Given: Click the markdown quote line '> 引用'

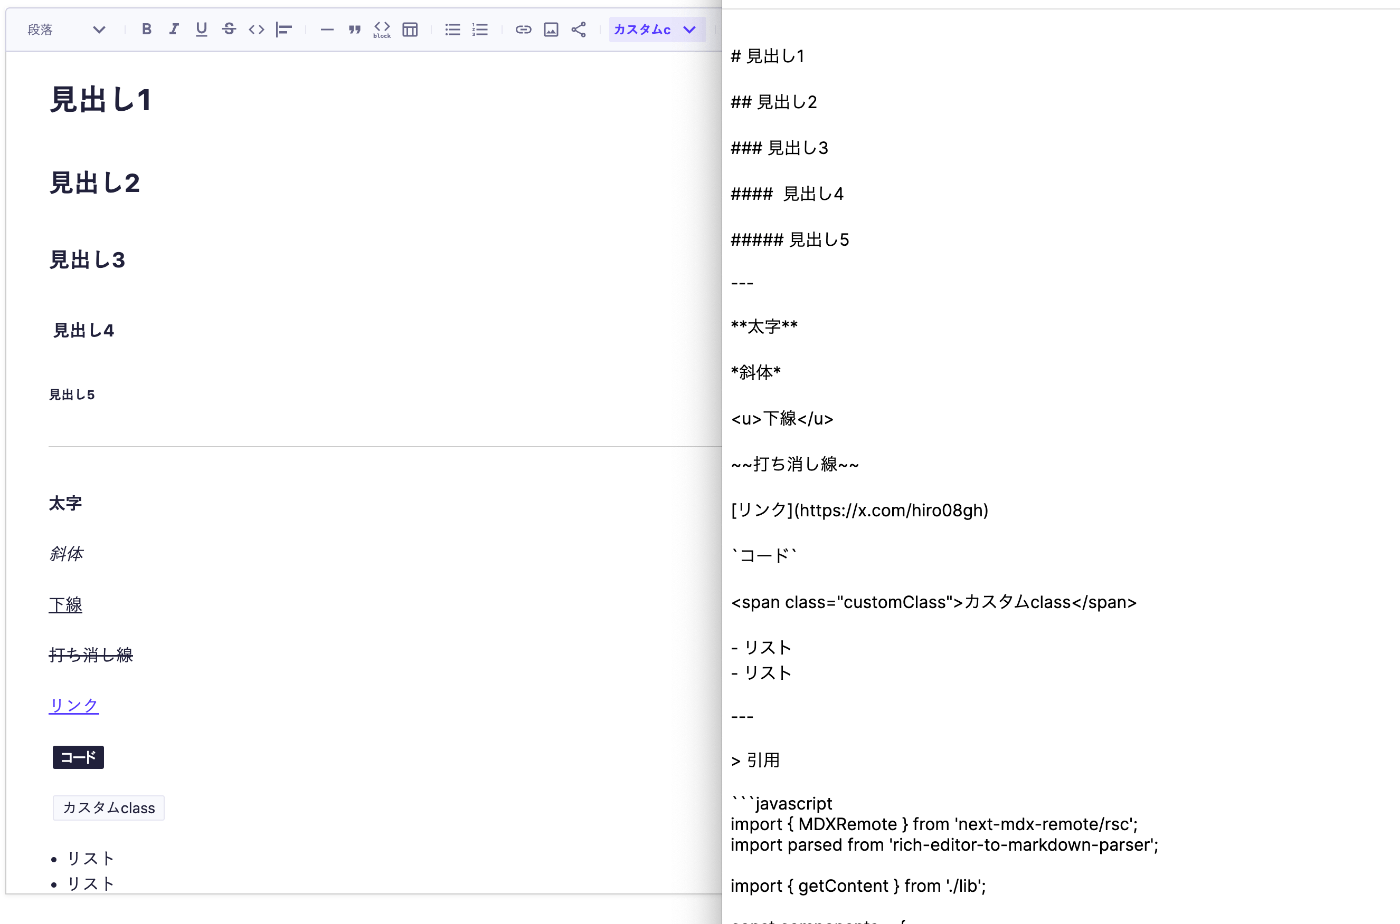Looking at the screenshot, I should pos(756,760).
